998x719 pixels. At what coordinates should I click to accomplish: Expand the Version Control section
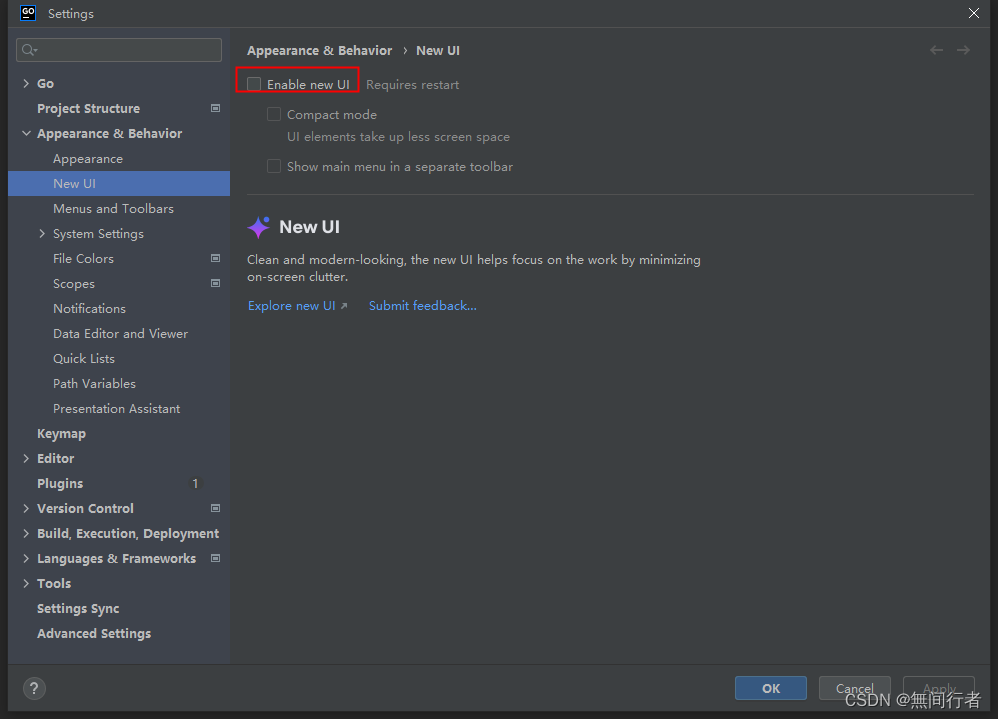point(26,508)
